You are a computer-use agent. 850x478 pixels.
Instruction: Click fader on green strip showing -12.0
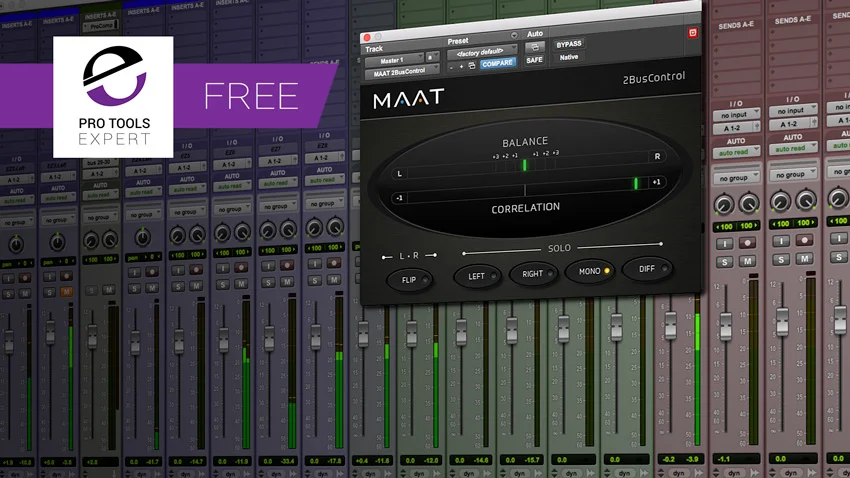tap(411, 333)
